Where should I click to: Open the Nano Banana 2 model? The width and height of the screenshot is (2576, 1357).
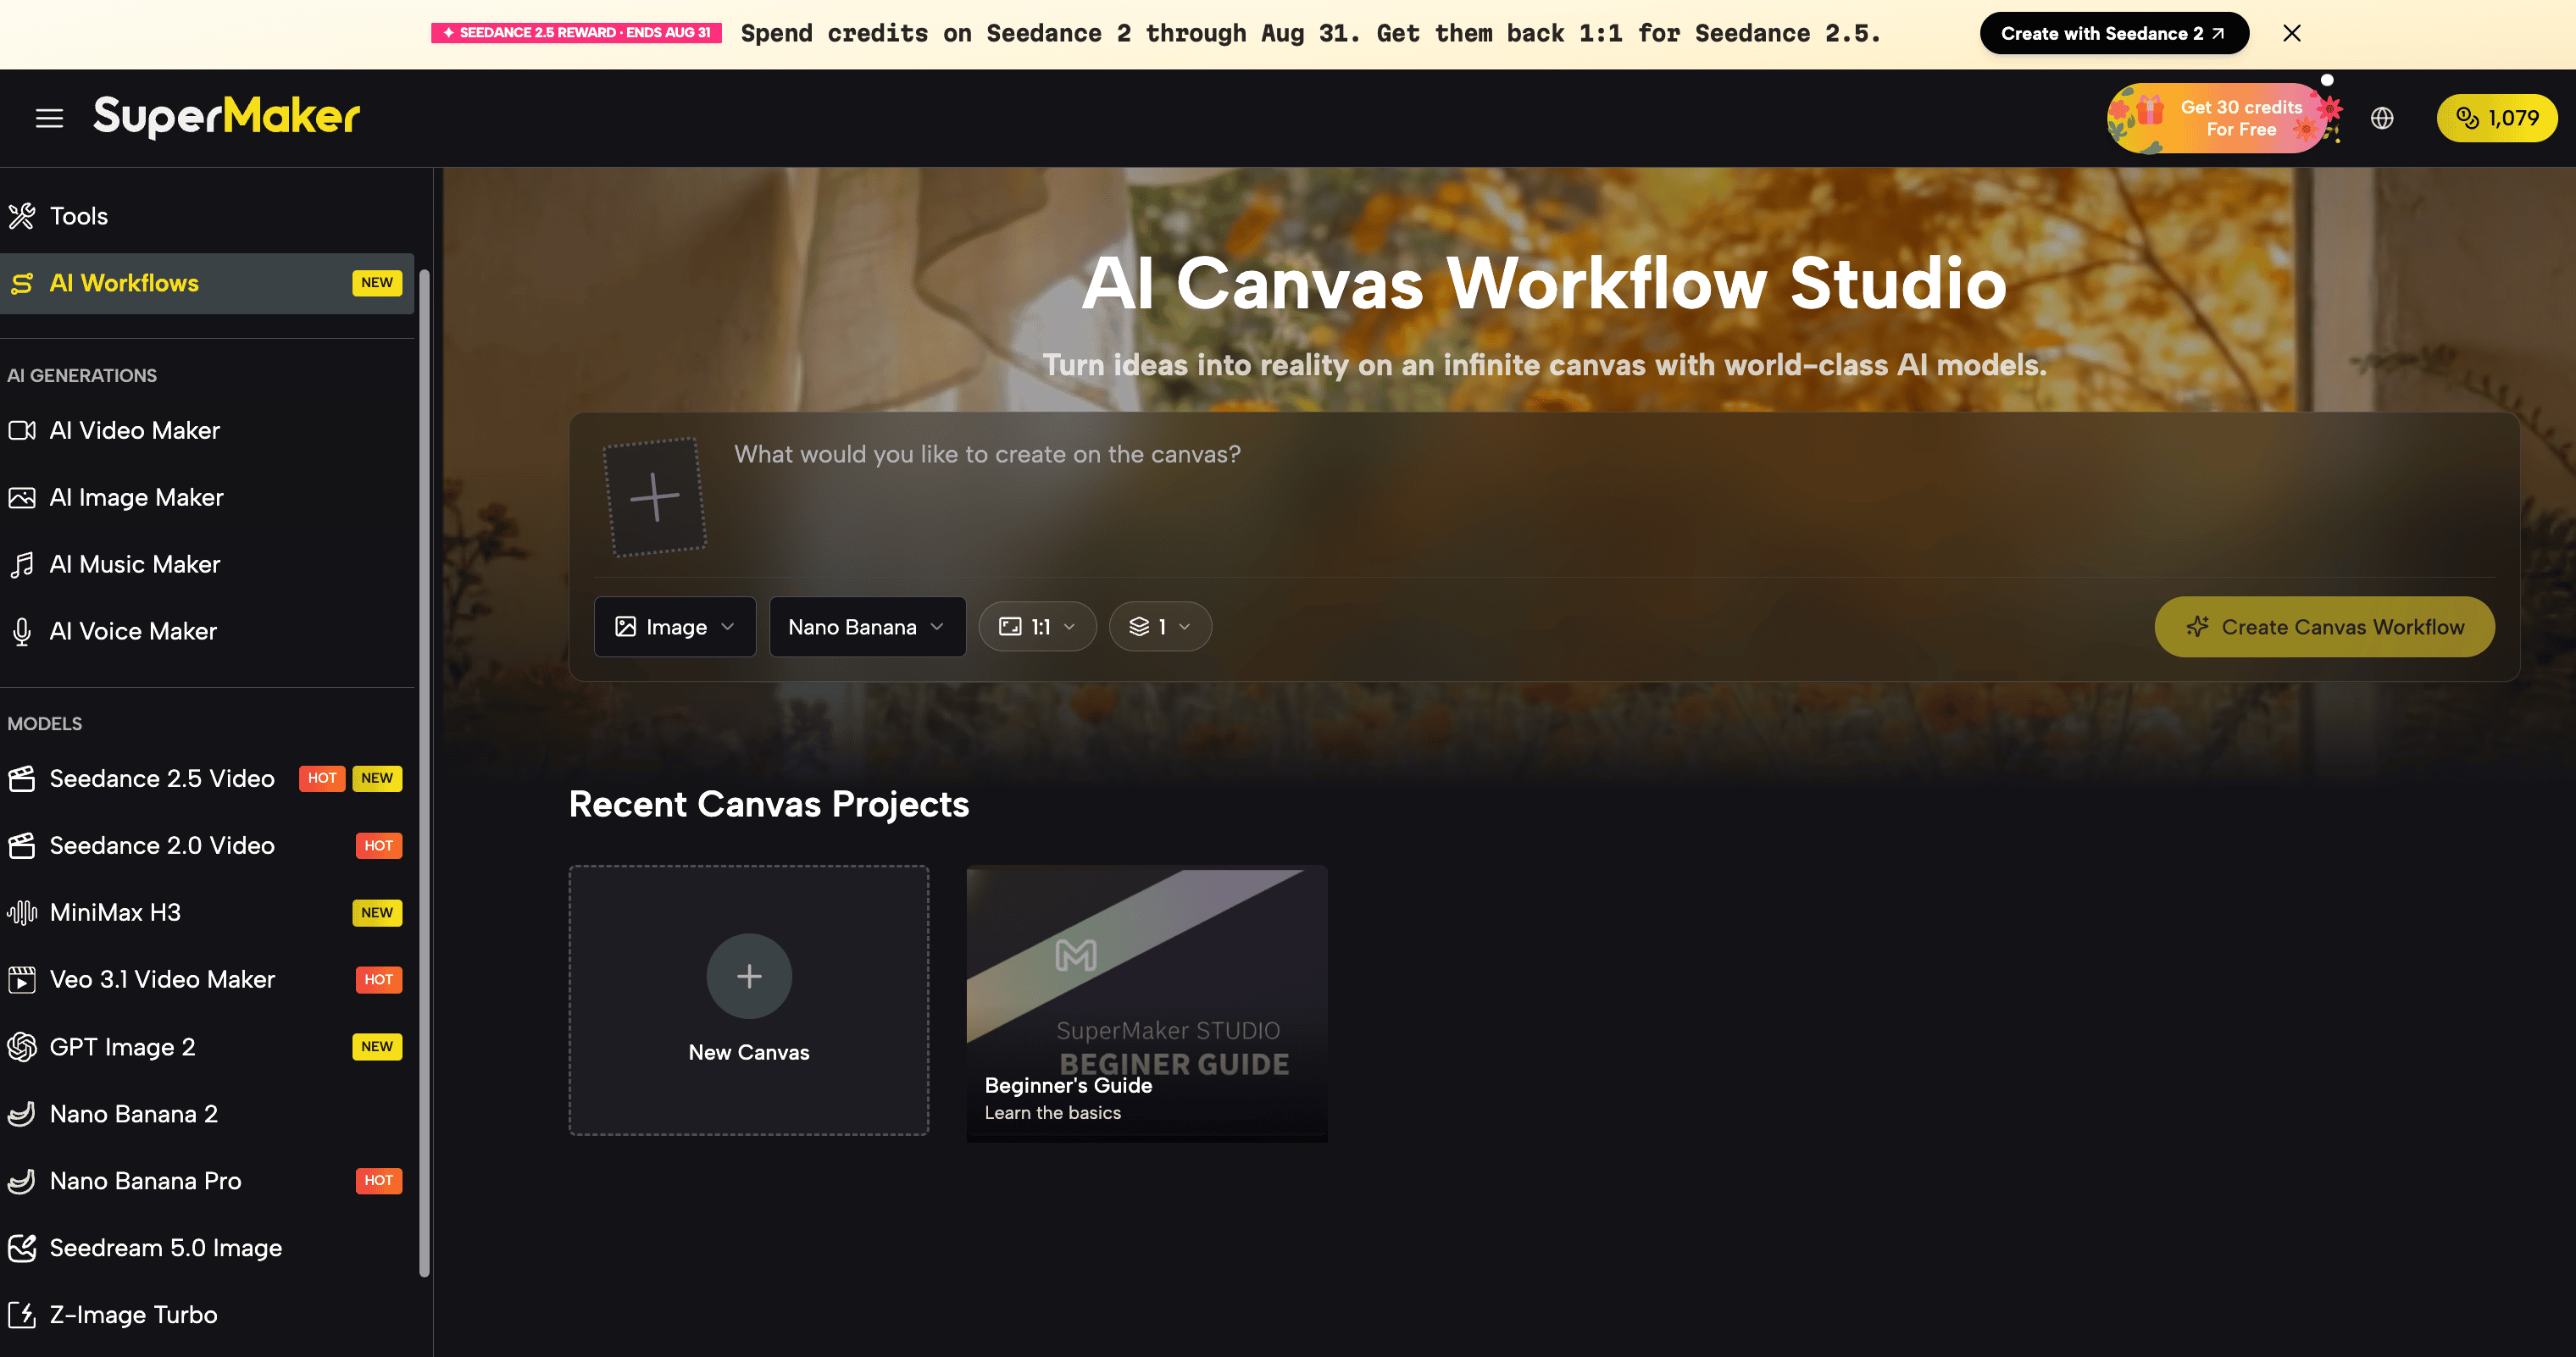pyautogui.click(x=207, y=1114)
